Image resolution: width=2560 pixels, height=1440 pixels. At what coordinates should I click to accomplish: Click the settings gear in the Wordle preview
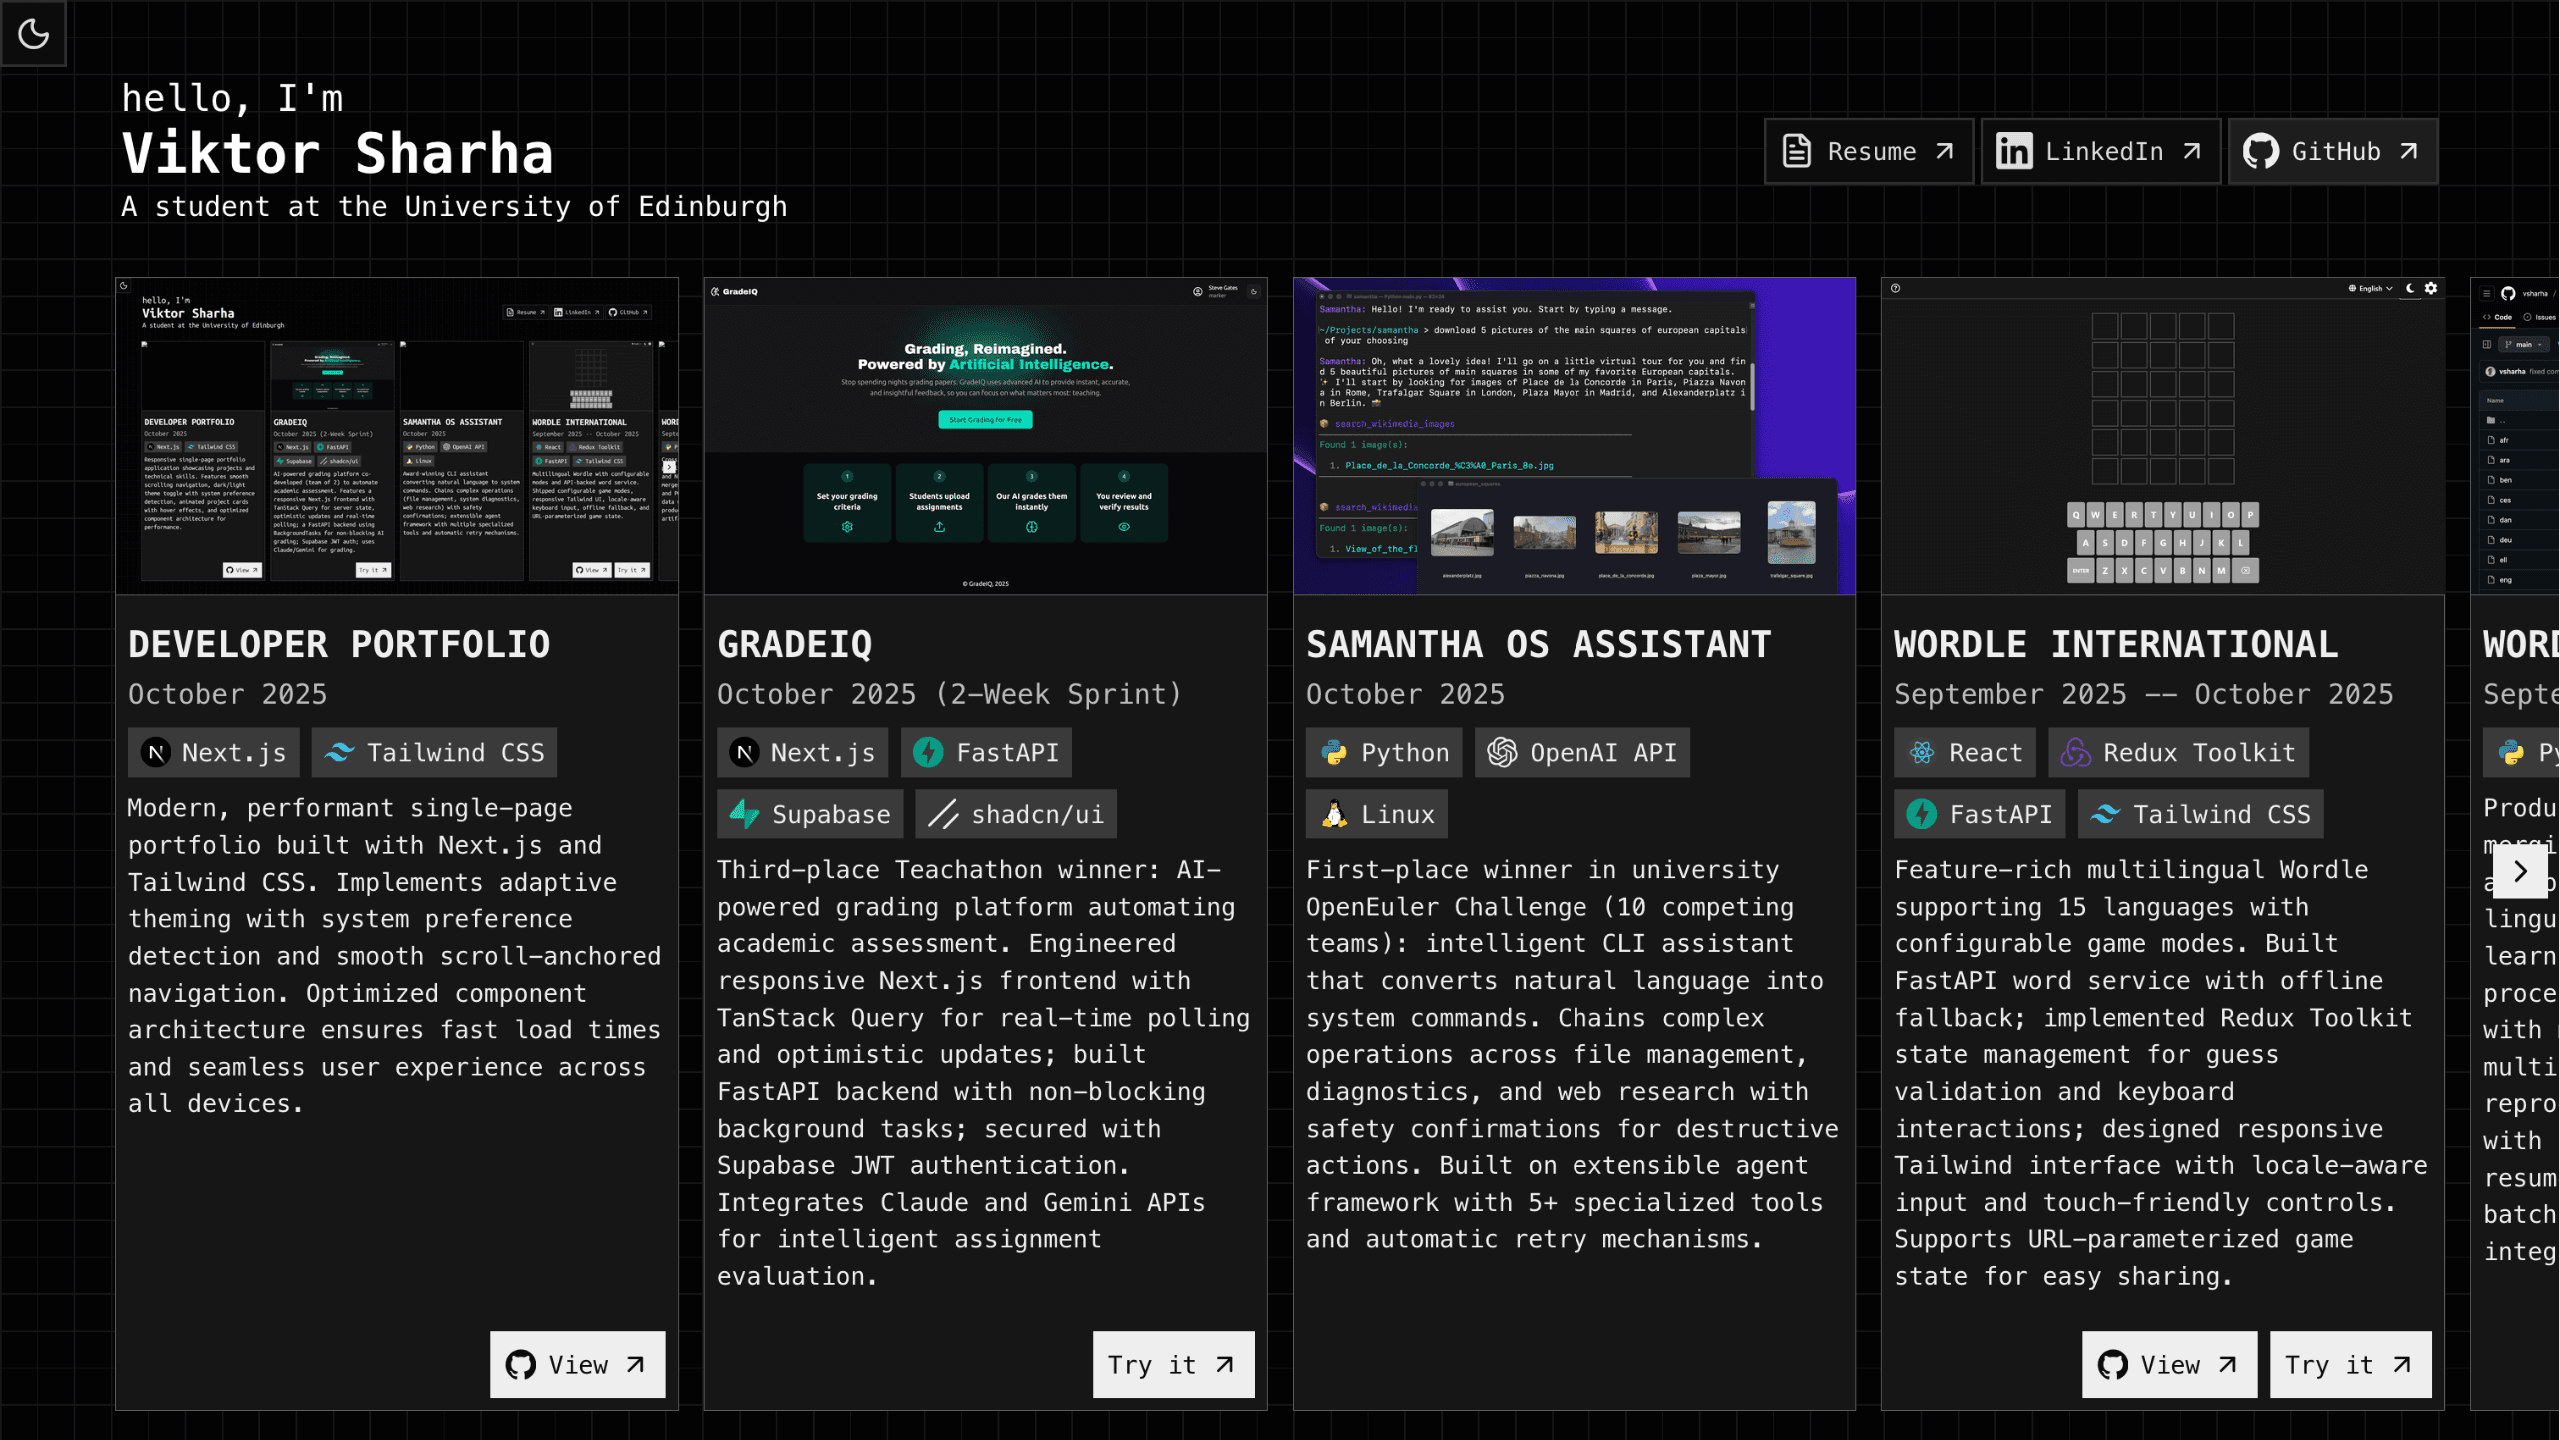[x=2432, y=288]
